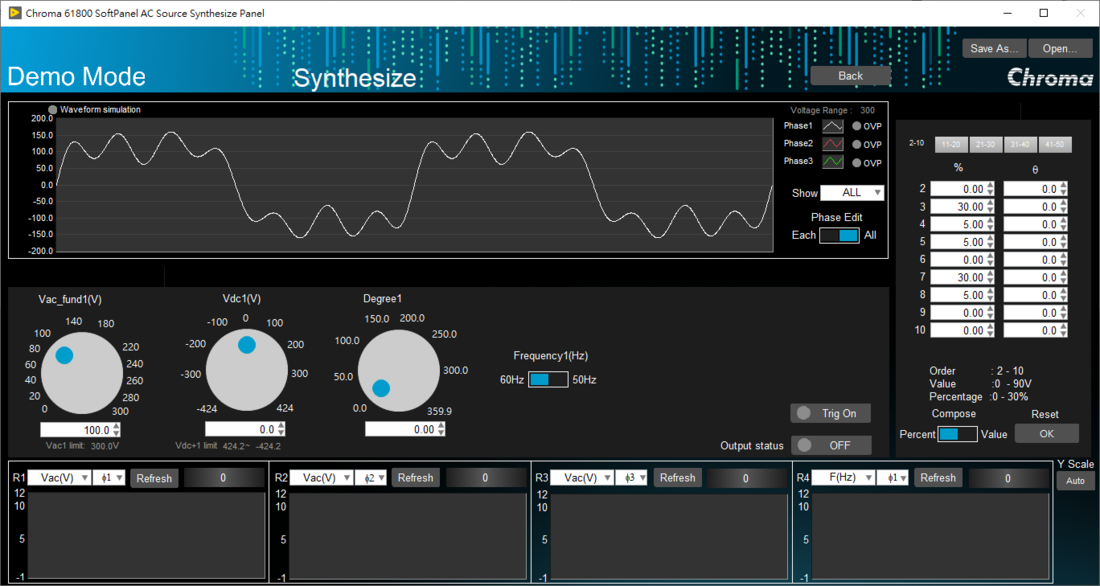Click the R4 Refresh button
The height and width of the screenshot is (586, 1100).
938,479
